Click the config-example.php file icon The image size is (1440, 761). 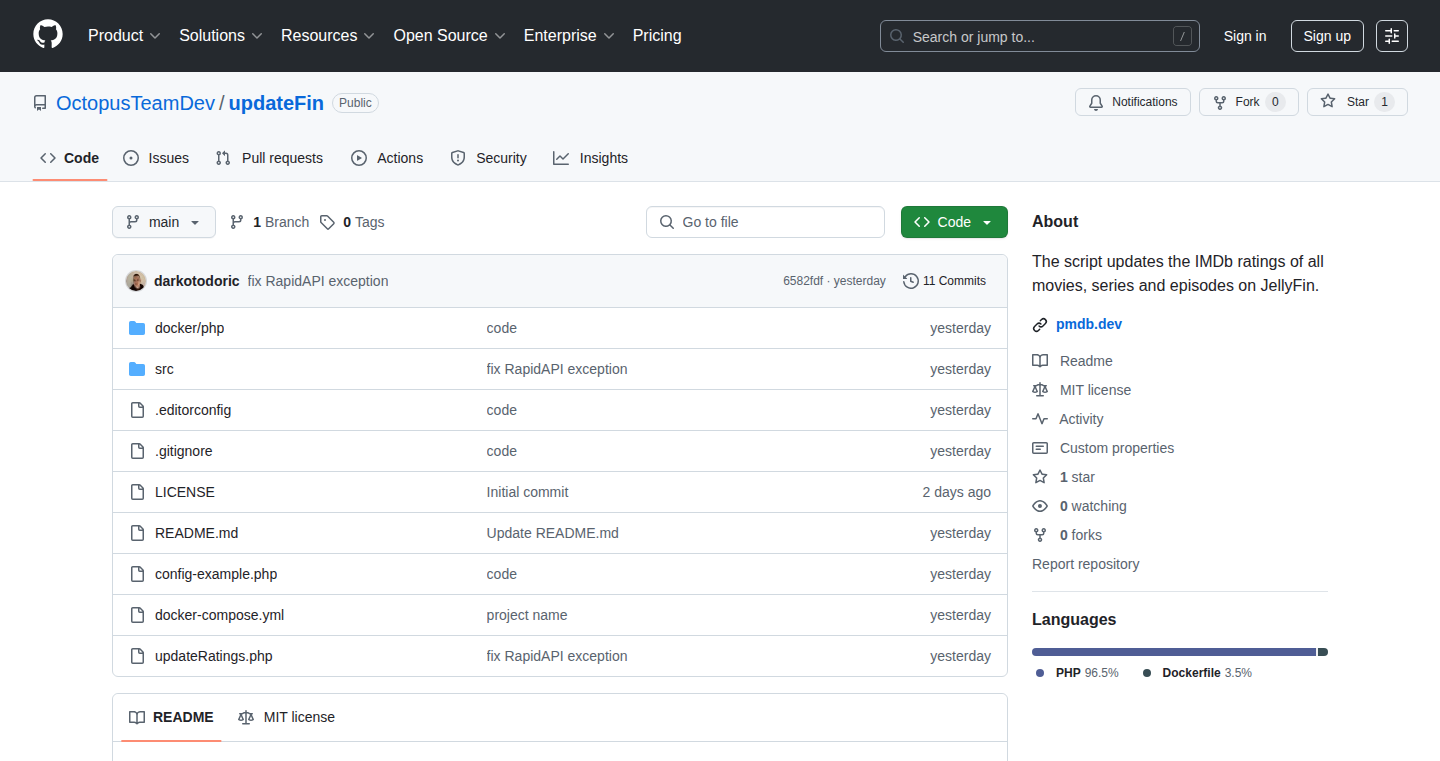[x=137, y=574]
